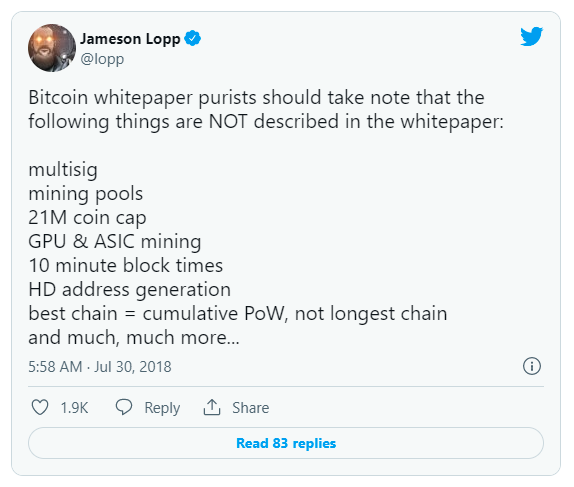
Task: Click the GPU & ASIC mining line
Action: pyautogui.click(x=115, y=242)
